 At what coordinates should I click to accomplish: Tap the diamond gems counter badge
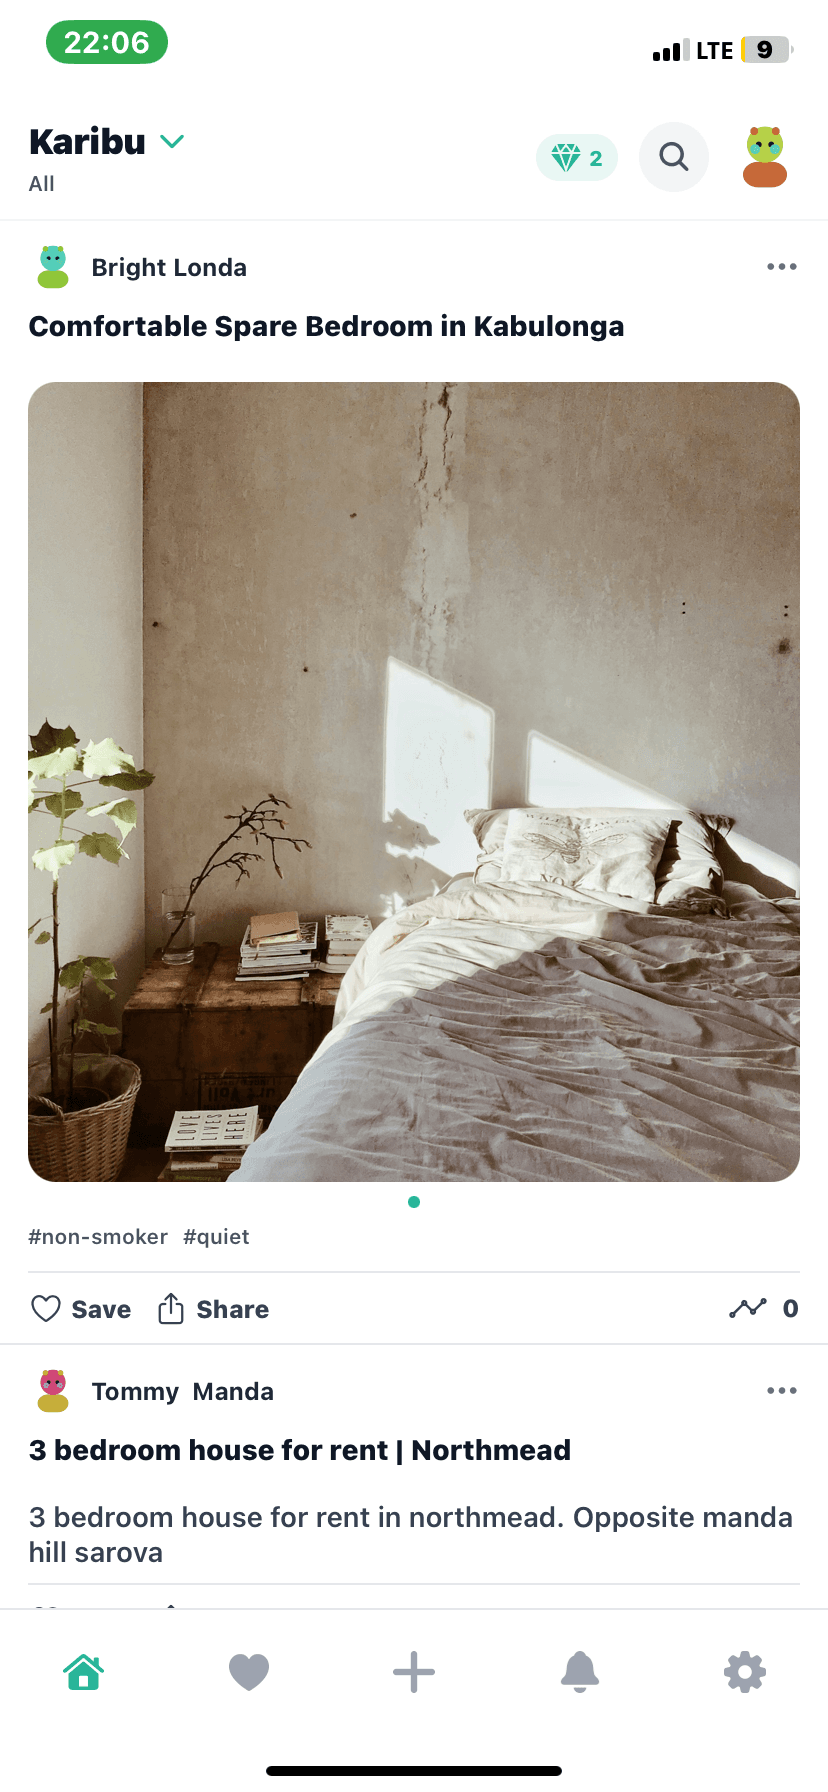click(x=577, y=158)
